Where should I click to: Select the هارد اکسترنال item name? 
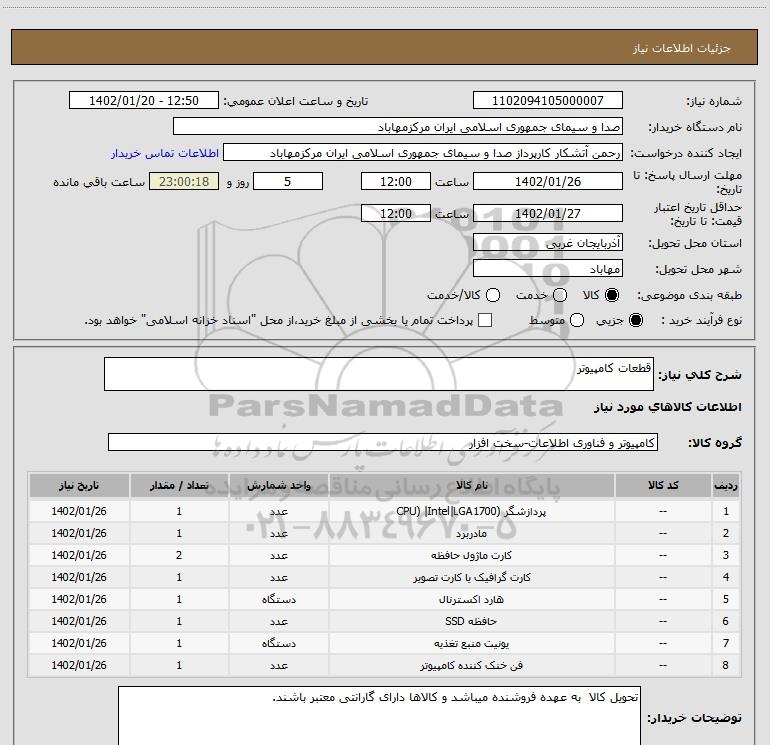[x=471, y=599]
